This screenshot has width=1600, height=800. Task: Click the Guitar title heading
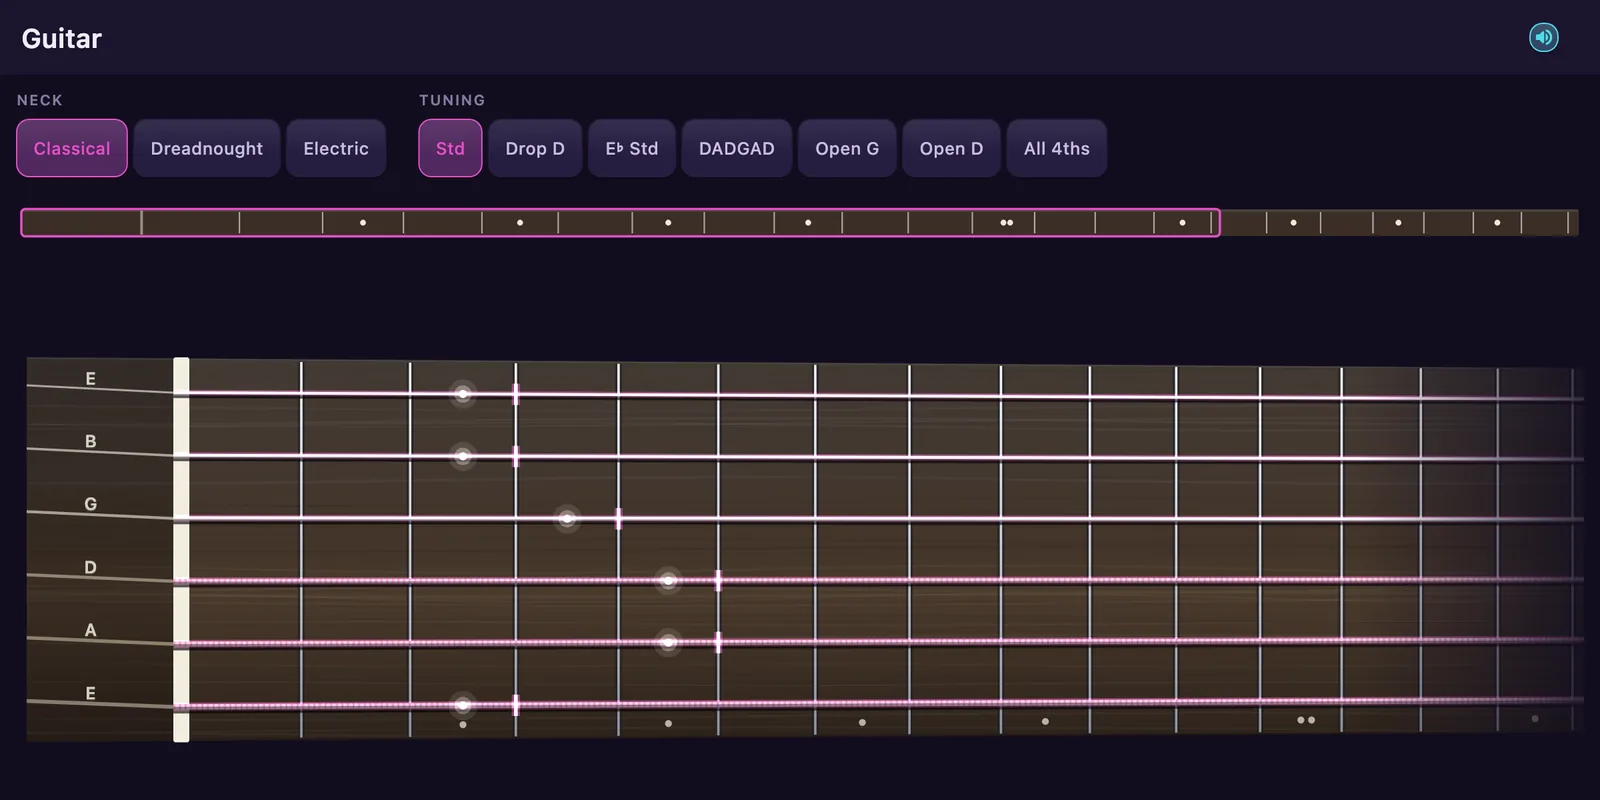pos(62,38)
